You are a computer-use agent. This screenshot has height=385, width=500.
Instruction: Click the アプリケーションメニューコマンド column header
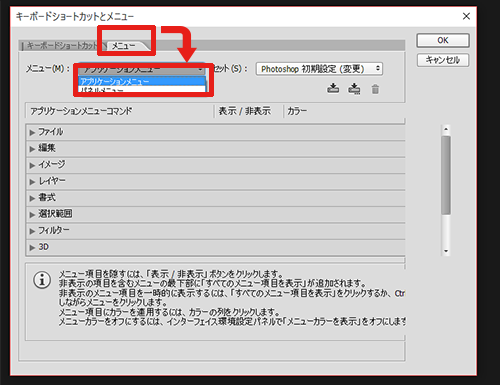click(x=81, y=111)
